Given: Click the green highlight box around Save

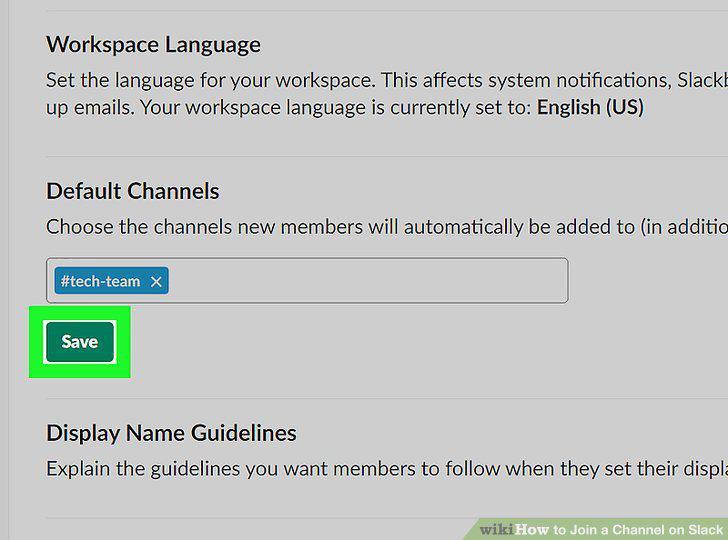Looking at the screenshot, I should (x=79, y=342).
